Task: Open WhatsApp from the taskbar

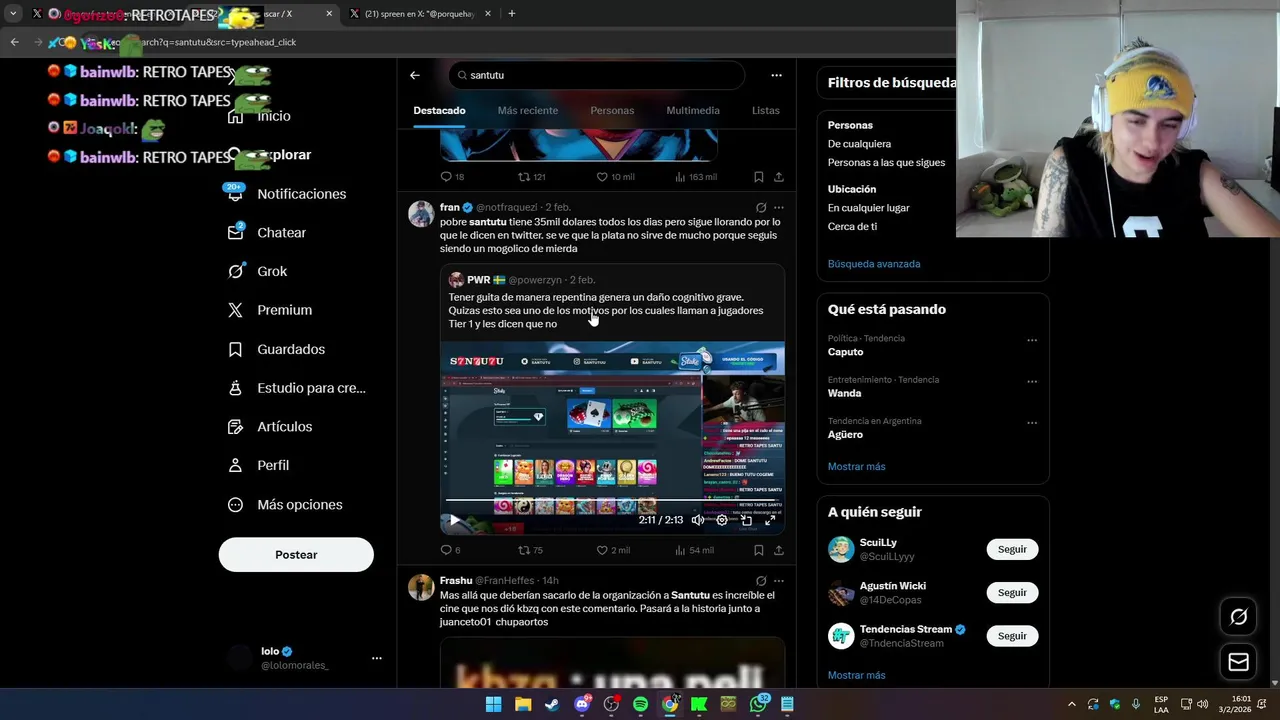Action: coord(758,704)
